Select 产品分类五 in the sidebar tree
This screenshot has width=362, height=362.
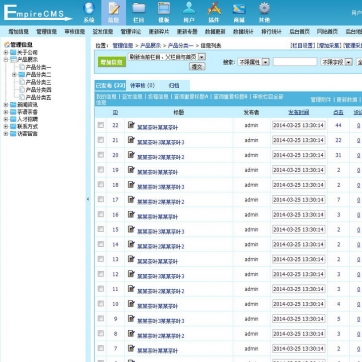[38, 97]
